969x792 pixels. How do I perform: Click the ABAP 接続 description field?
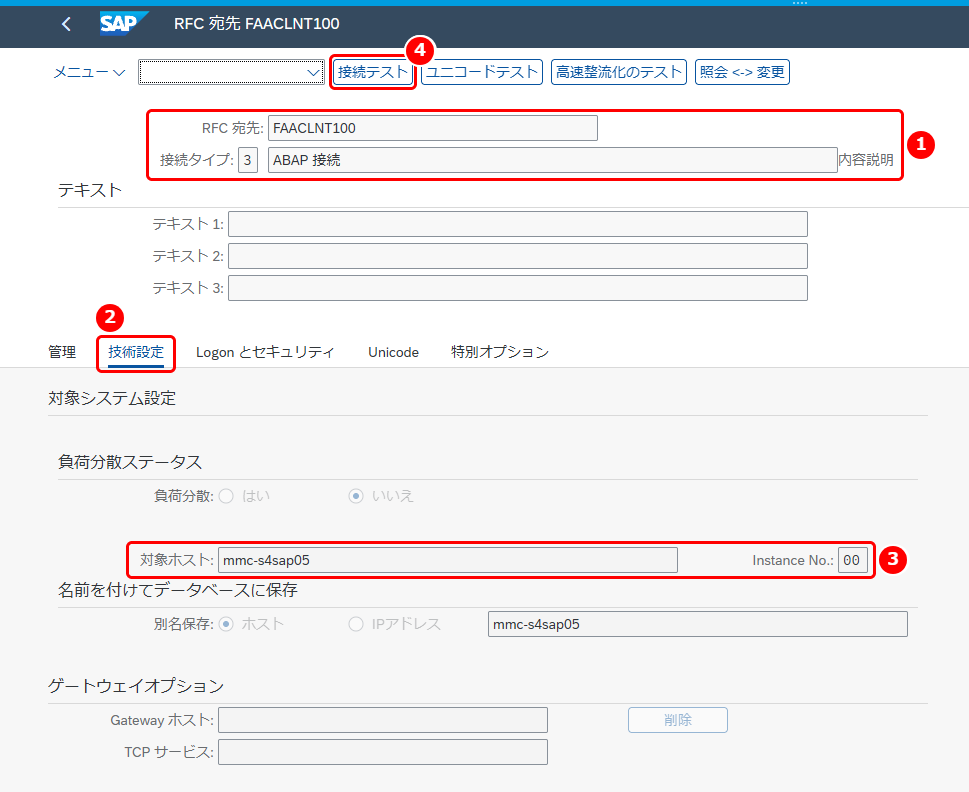click(552, 160)
